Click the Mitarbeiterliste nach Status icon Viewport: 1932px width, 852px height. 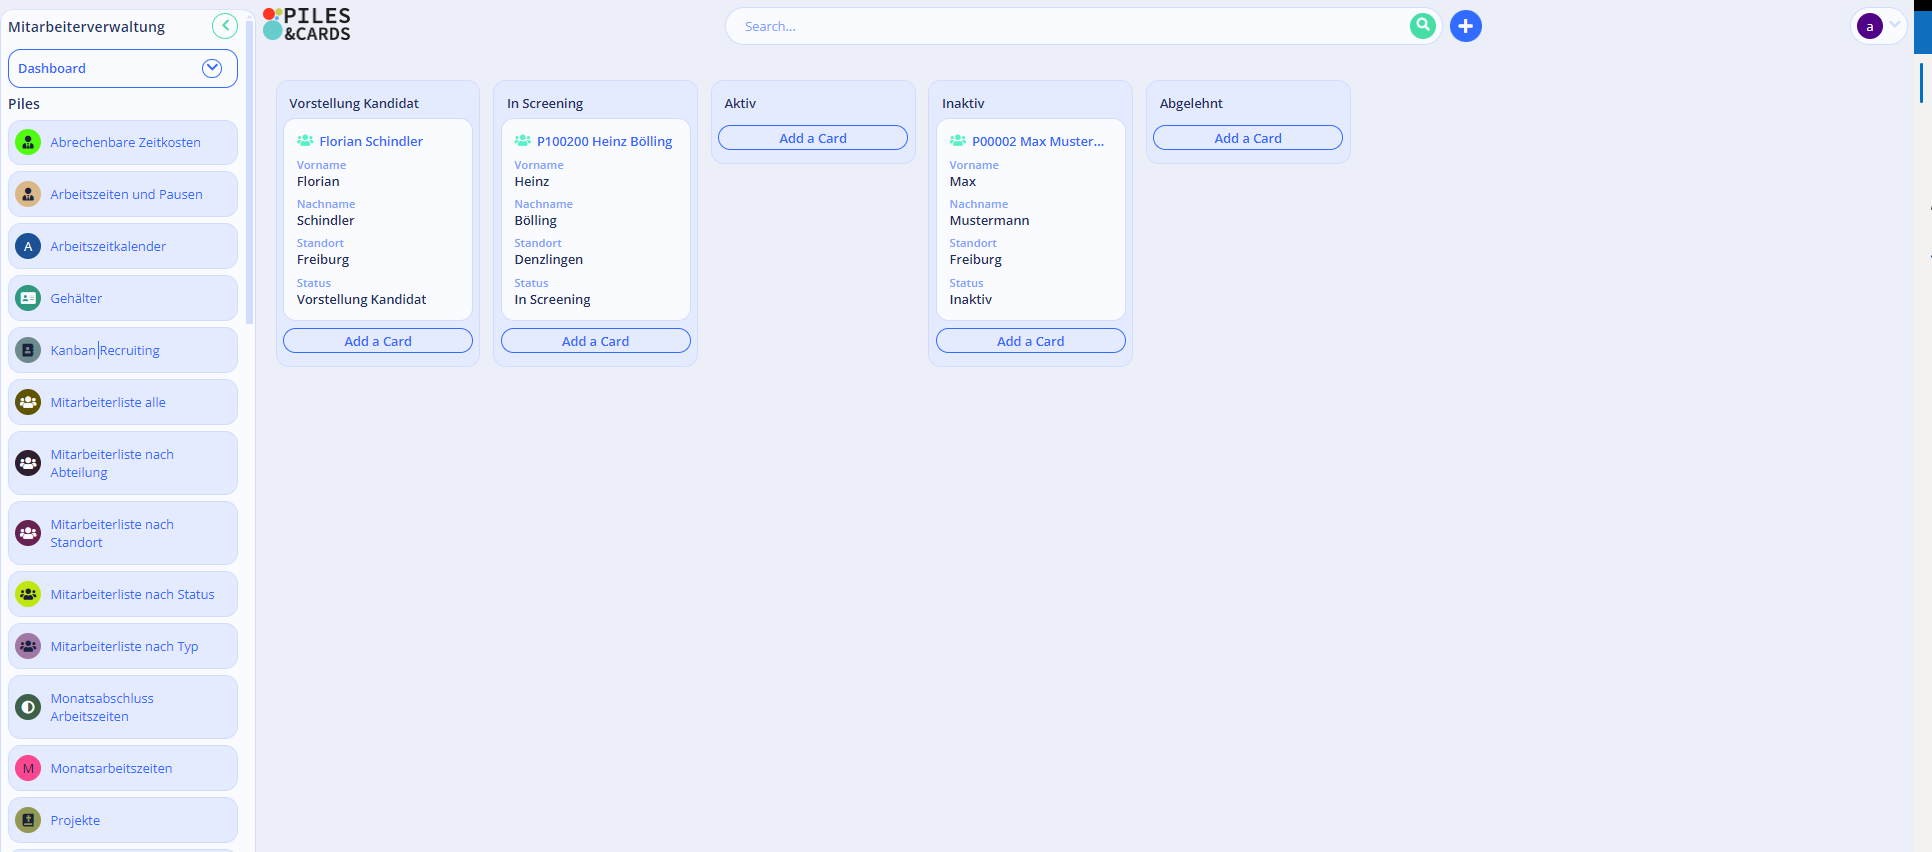(x=28, y=594)
